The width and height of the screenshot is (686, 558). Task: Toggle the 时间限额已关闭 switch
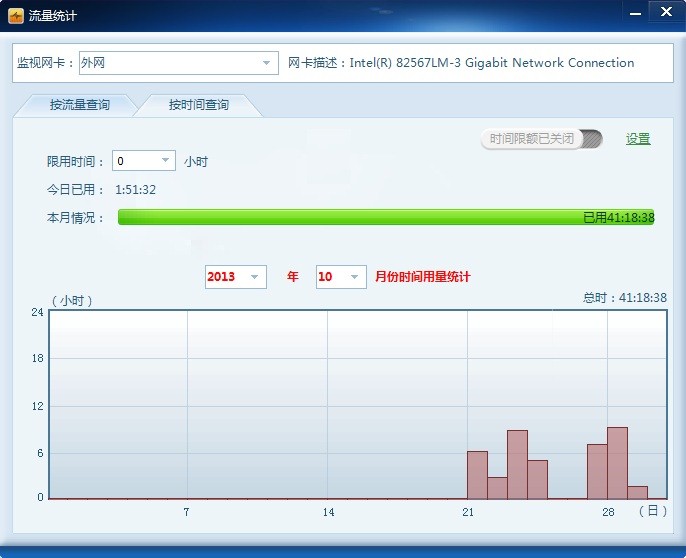click(542, 139)
